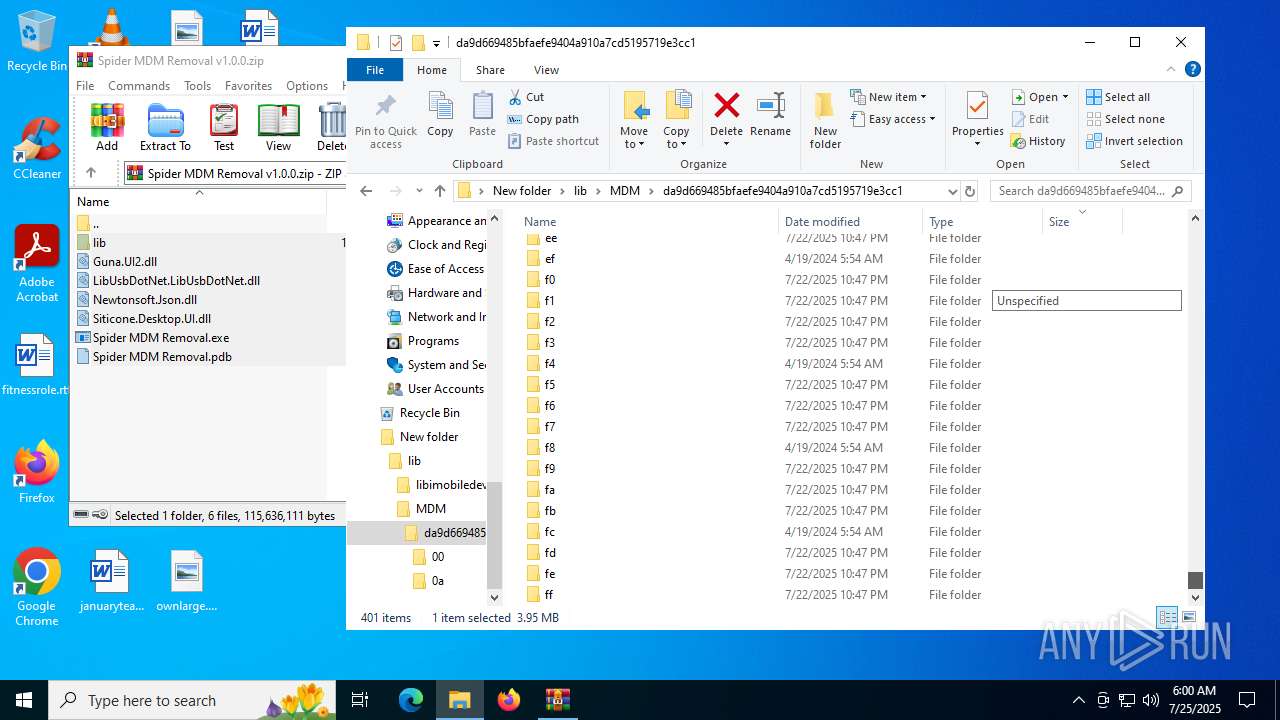Screen dimensions: 1280x720
Task: Click the Explorer search box
Action: [x=1090, y=191]
